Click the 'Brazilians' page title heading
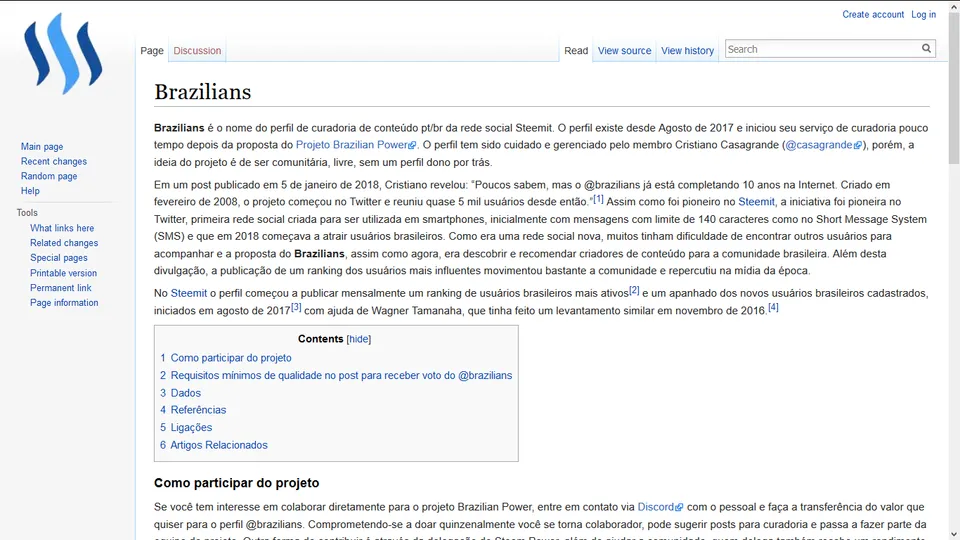Viewport: 960px width, 540px height. point(203,92)
